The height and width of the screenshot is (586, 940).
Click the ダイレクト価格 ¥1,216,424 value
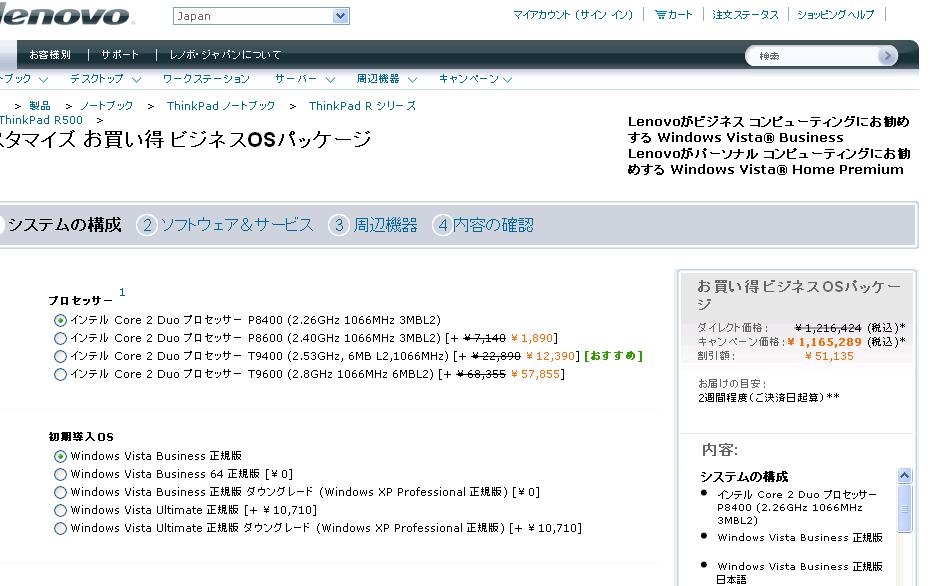(828, 327)
